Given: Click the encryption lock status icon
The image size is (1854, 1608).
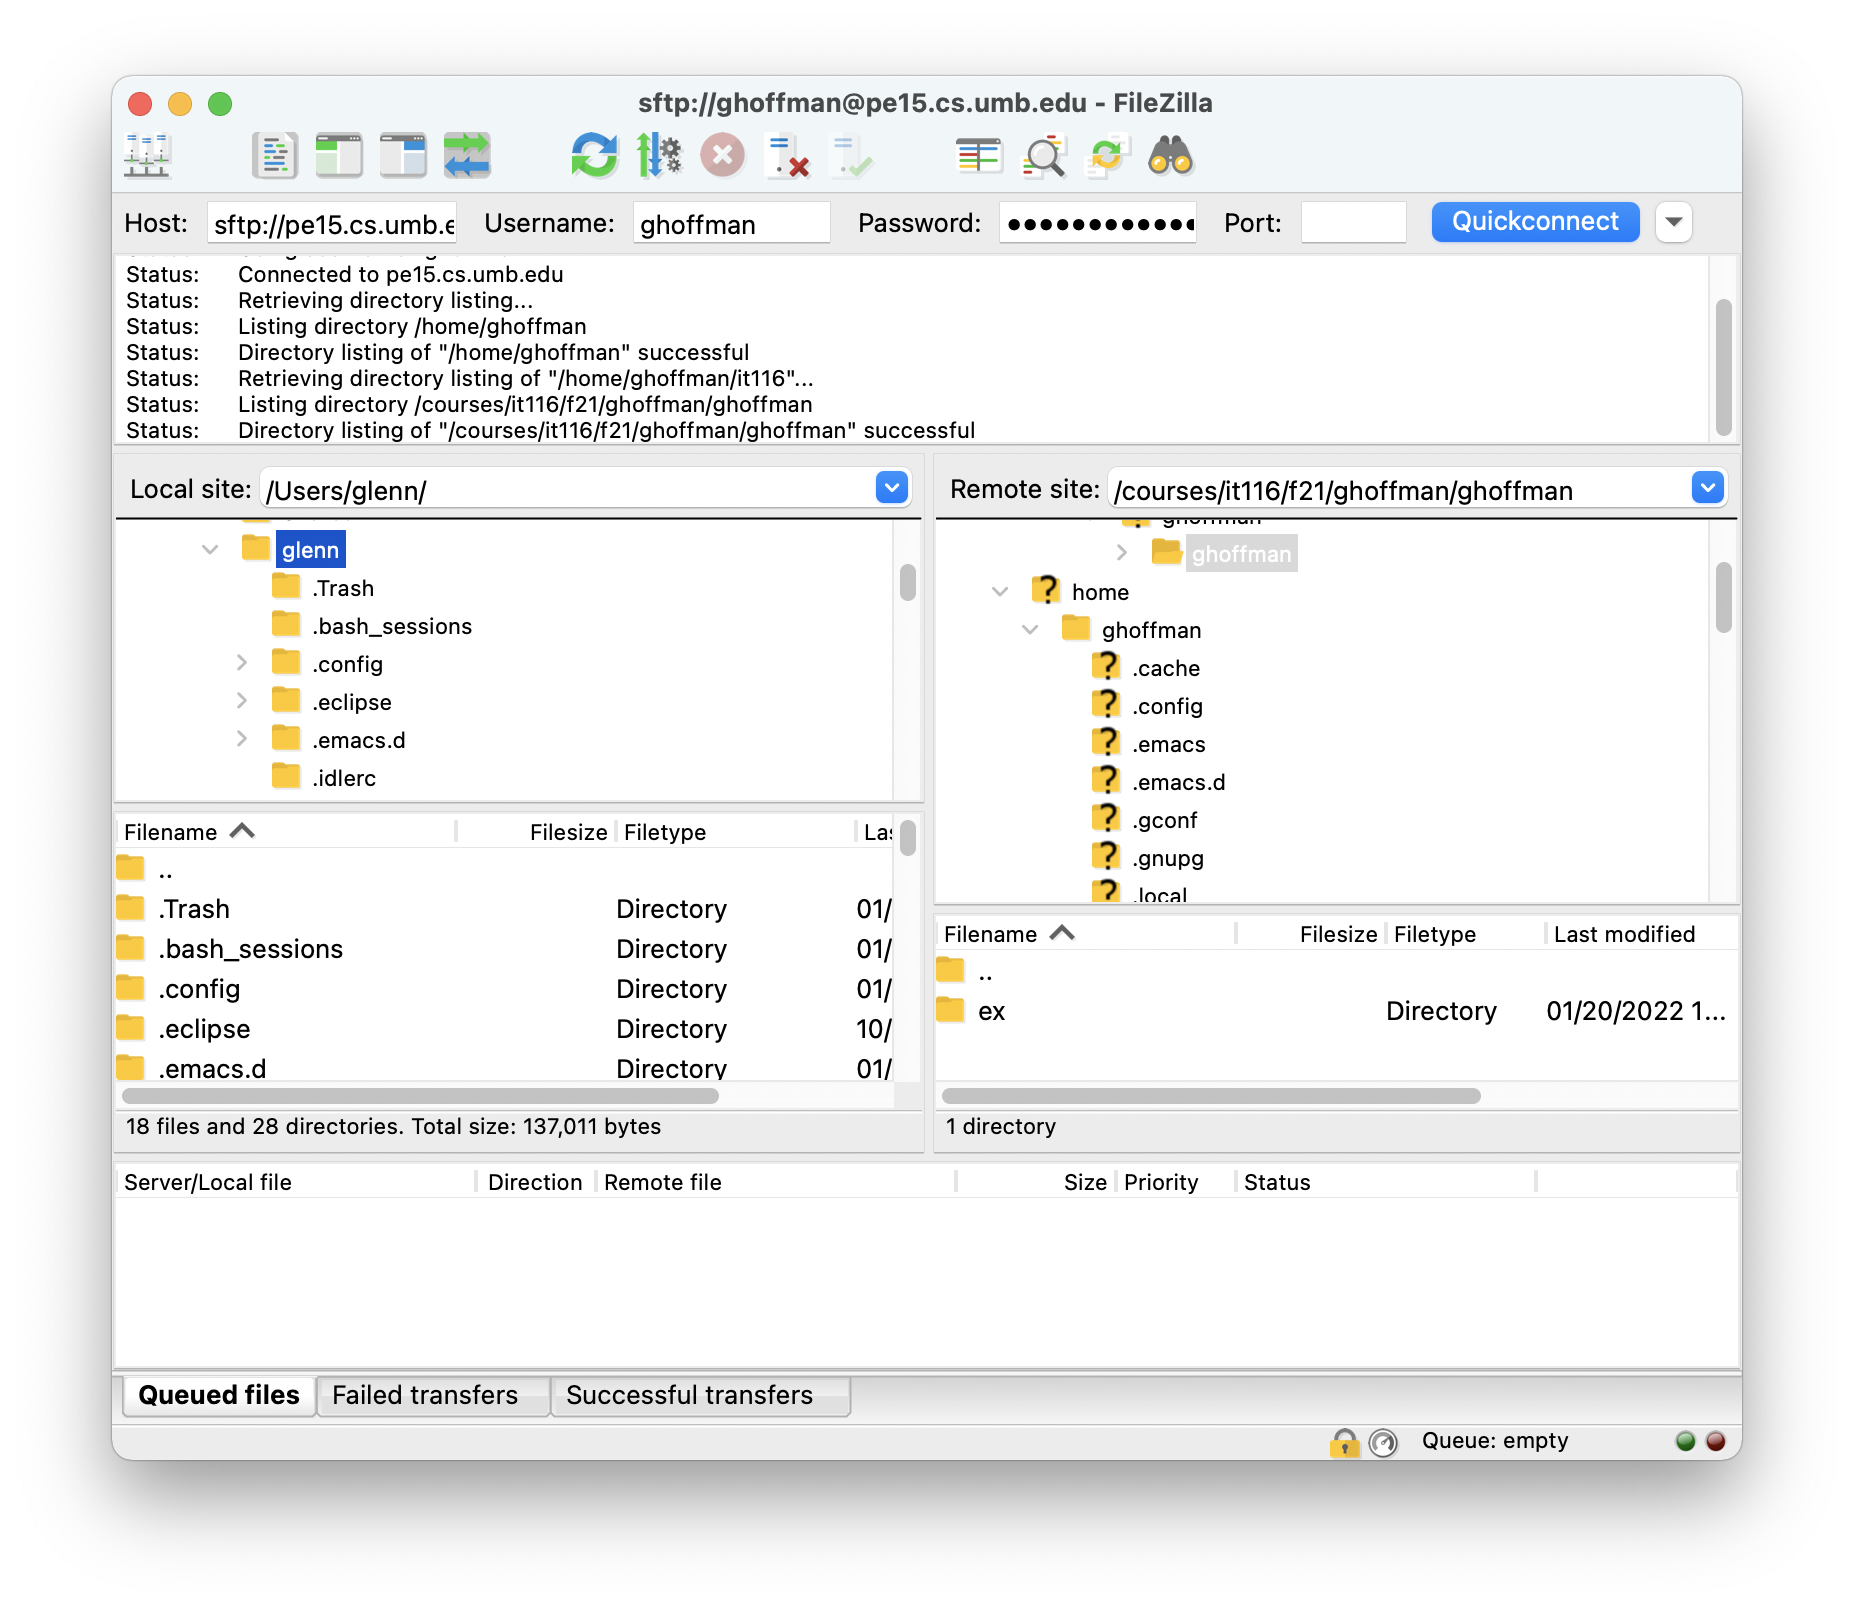Looking at the screenshot, I should 1344,1441.
